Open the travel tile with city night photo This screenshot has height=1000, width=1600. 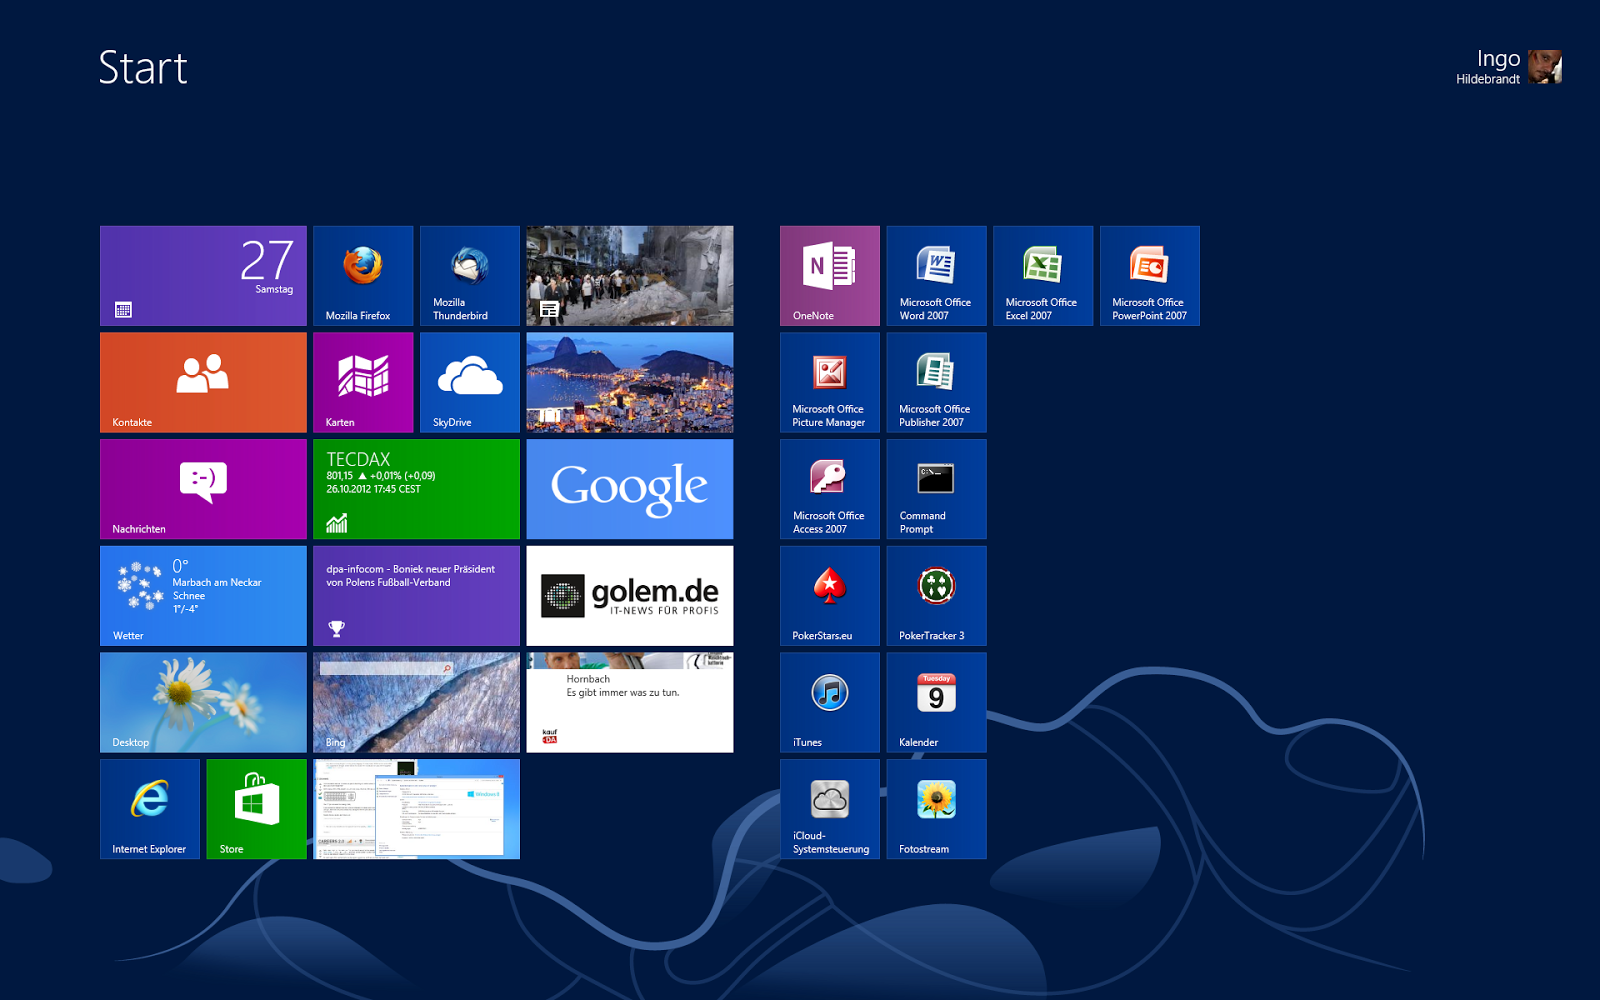pos(630,383)
